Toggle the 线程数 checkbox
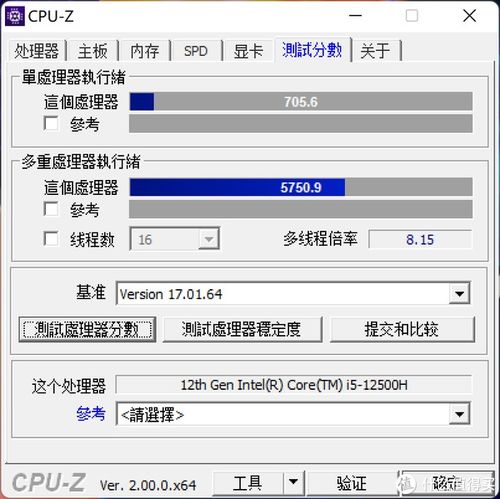The height and width of the screenshot is (499, 500). point(51,239)
